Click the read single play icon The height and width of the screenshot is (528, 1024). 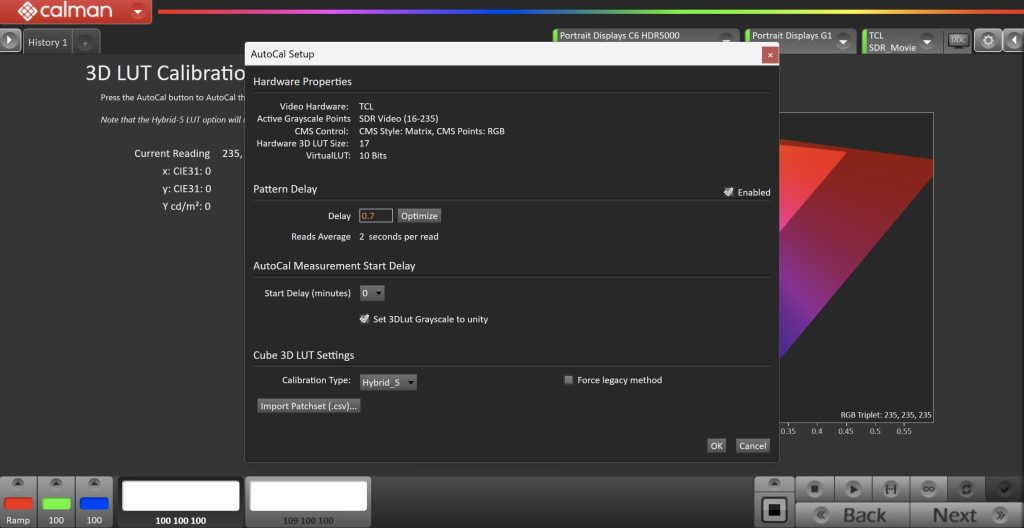pyautogui.click(x=852, y=489)
